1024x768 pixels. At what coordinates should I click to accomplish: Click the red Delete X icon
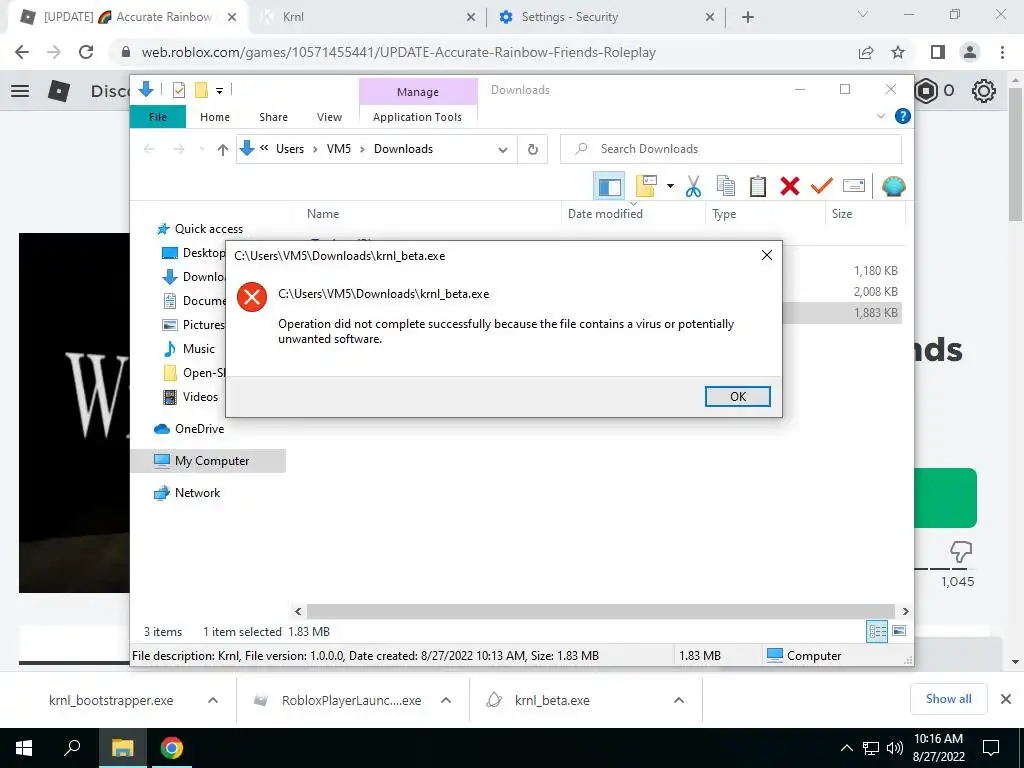tap(790, 186)
